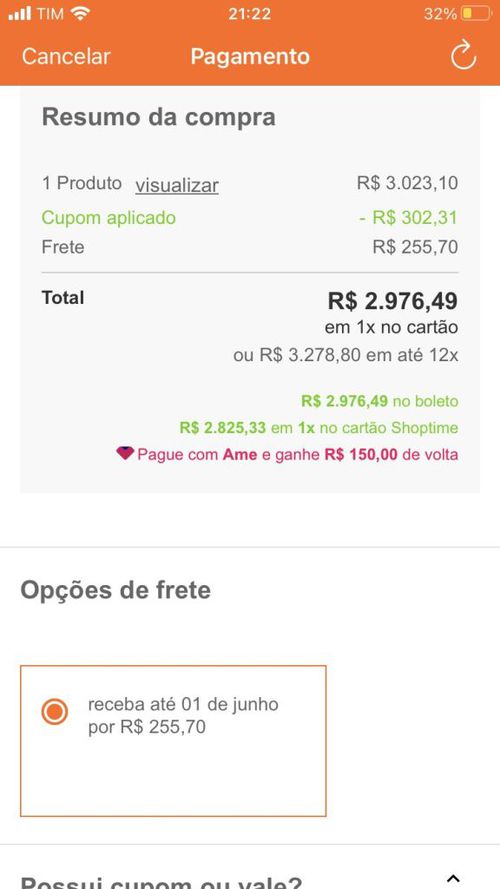Viewport: 500px width, 889px height.
Task: Tap the Wi-Fi status icon
Action: coord(81,14)
